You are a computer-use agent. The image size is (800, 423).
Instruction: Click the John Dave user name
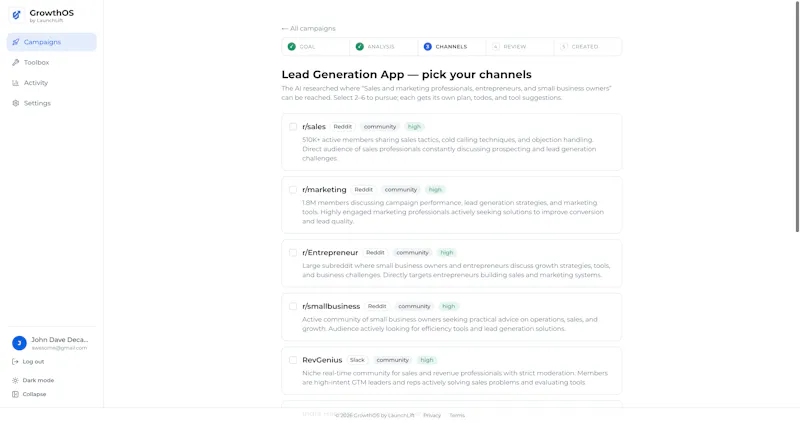[x=60, y=340]
